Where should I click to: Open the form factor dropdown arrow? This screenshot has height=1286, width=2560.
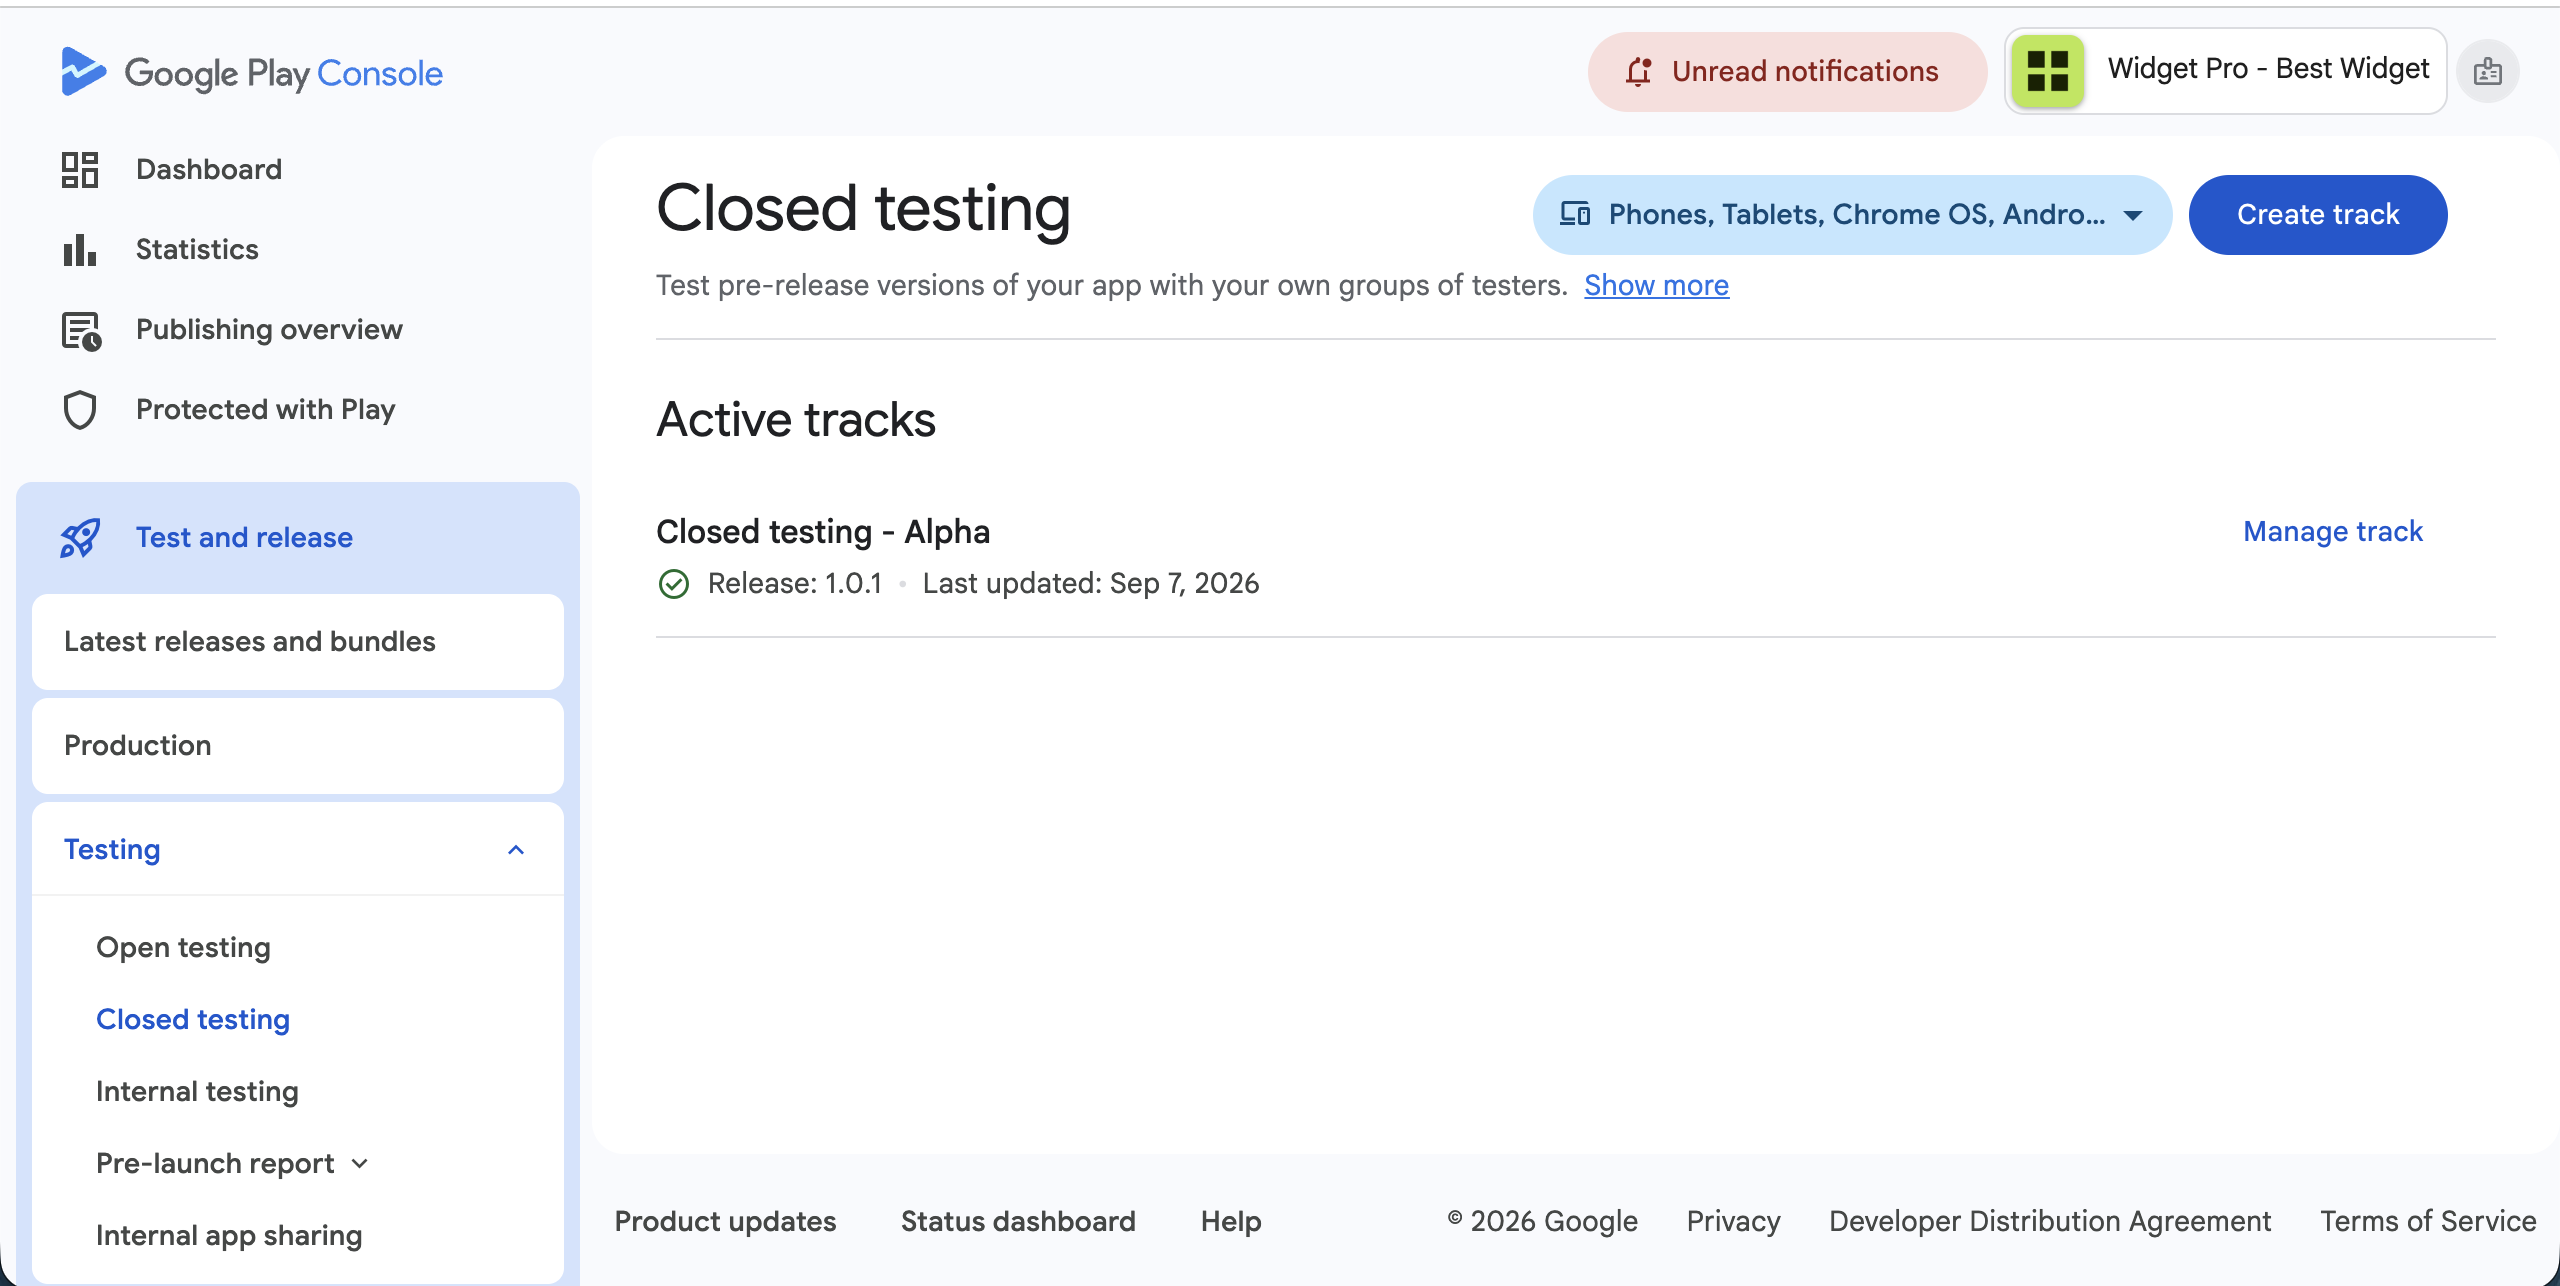(x=2133, y=215)
